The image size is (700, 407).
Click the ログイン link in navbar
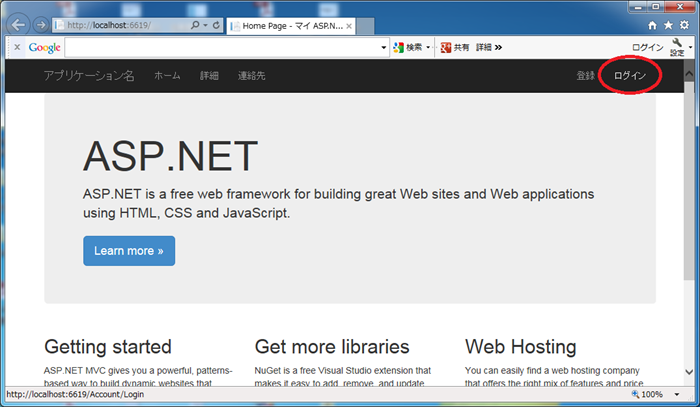(x=630, y=75)
